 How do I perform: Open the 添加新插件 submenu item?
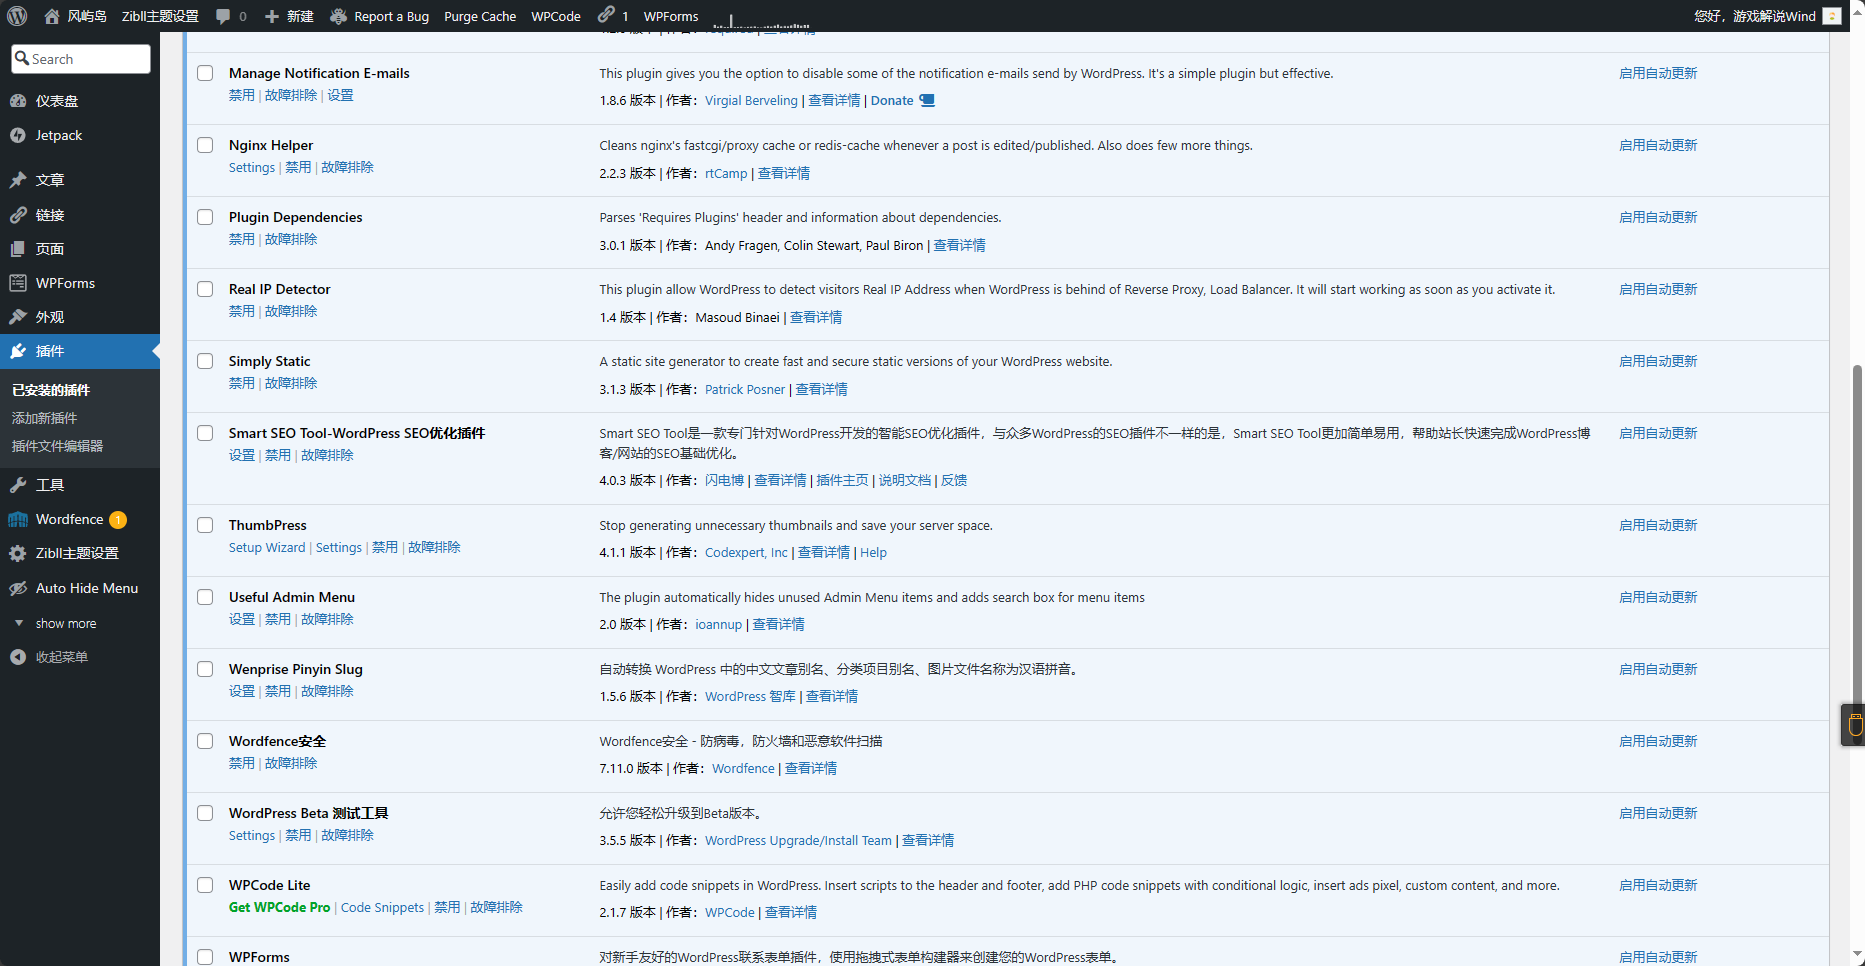click(44, 418)
